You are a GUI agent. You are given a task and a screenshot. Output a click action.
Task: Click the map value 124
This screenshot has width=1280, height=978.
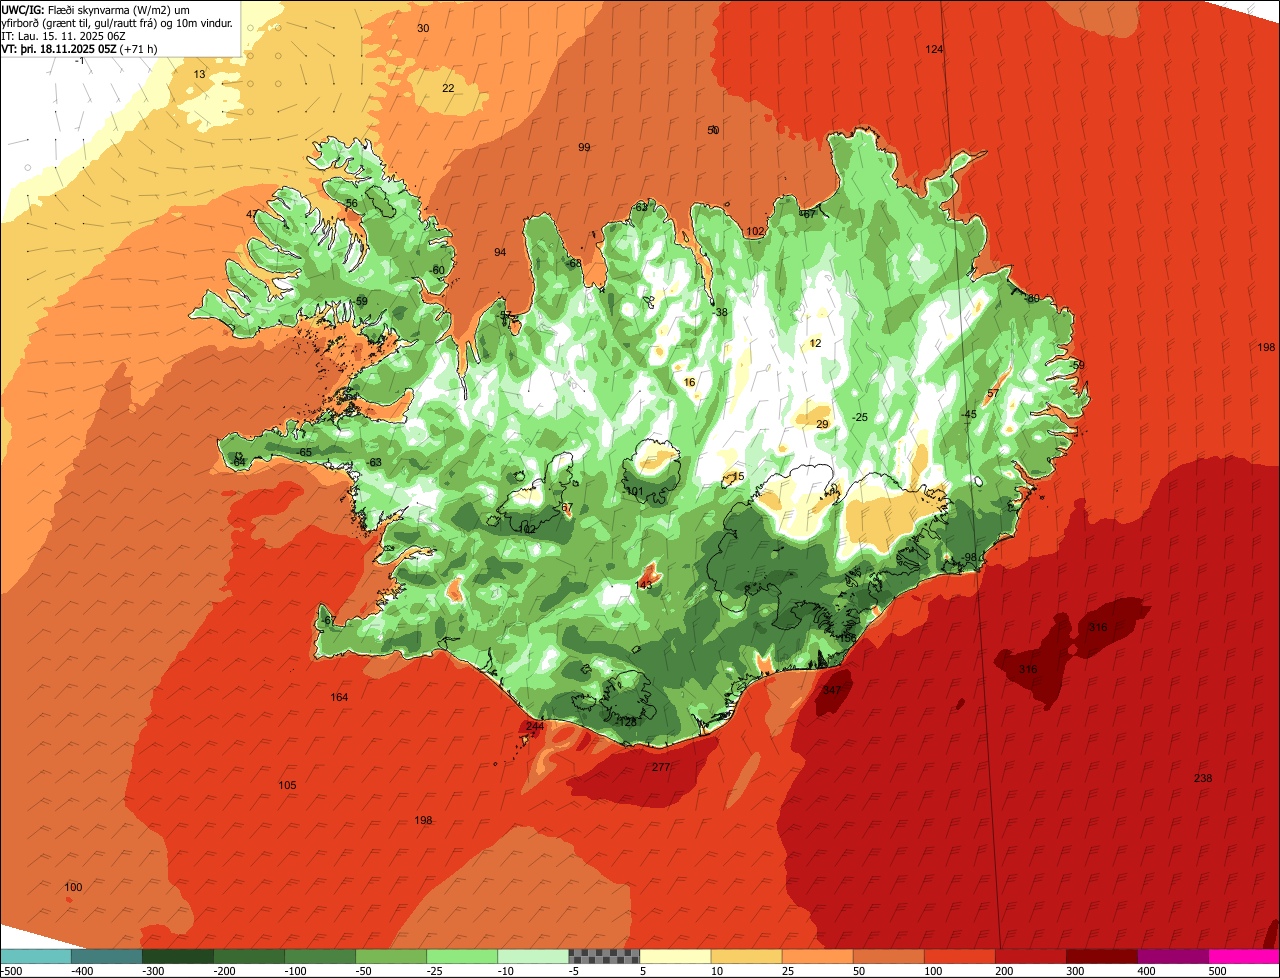coord(934,49)
